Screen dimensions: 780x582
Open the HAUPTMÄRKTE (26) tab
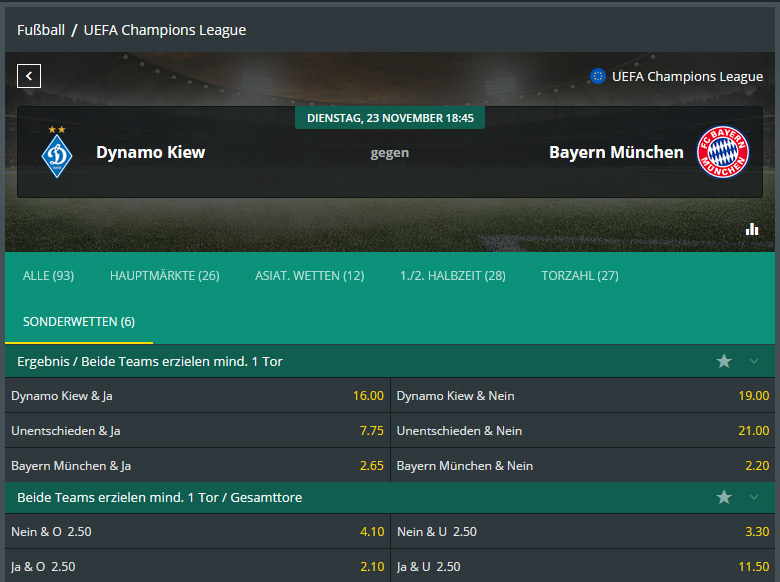pos(165,276)
